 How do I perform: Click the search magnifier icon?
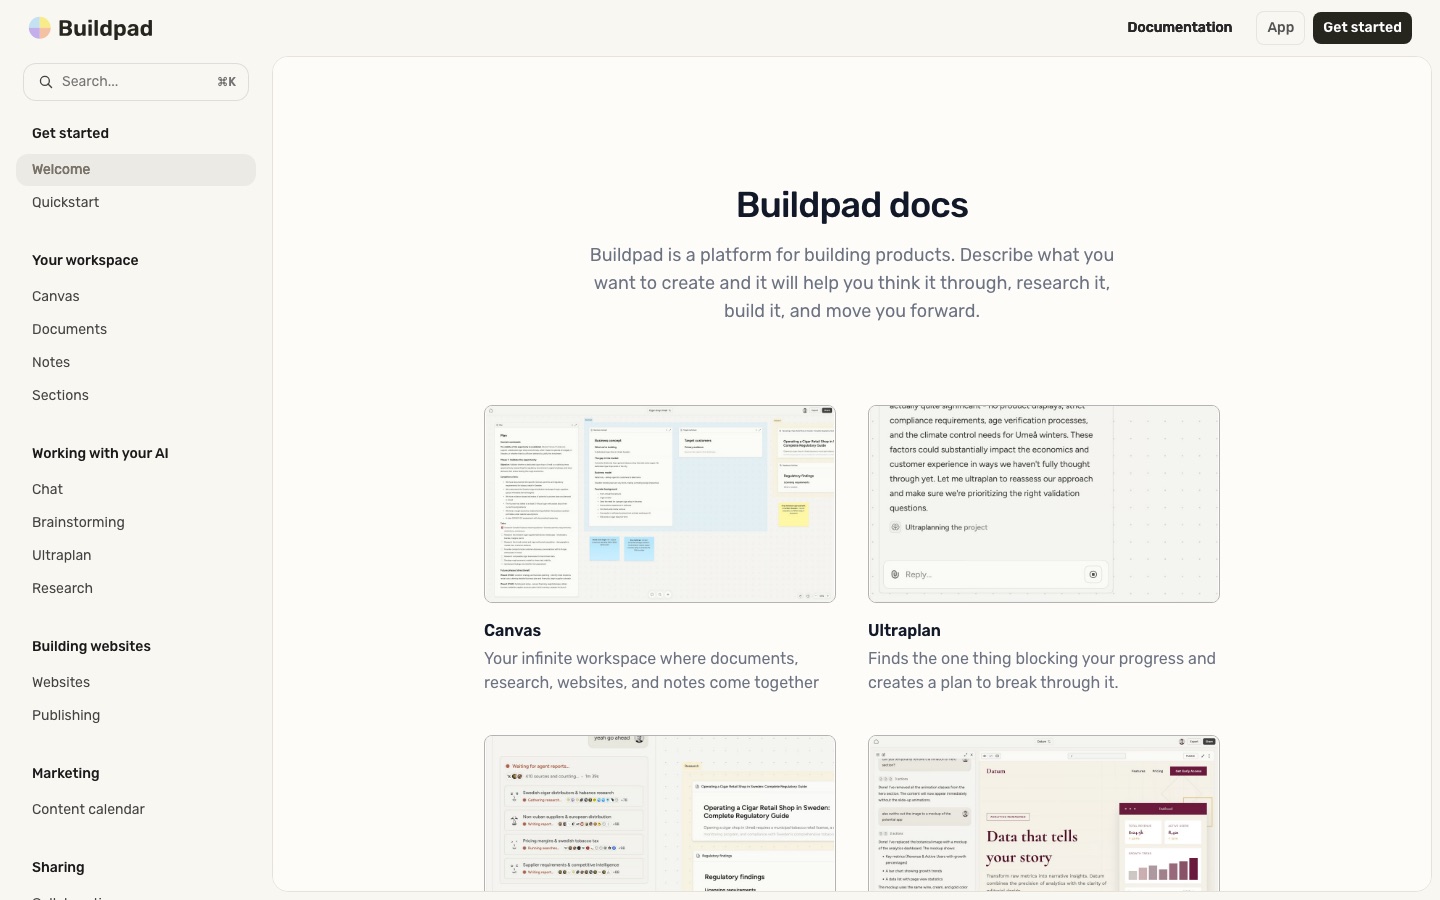[x=45, y=82]
